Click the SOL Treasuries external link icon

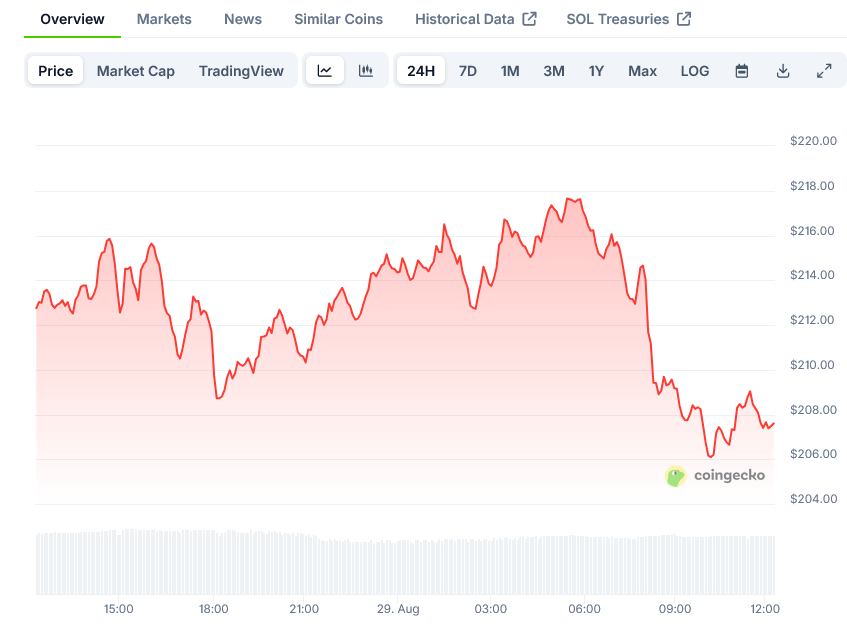(684, 19)
